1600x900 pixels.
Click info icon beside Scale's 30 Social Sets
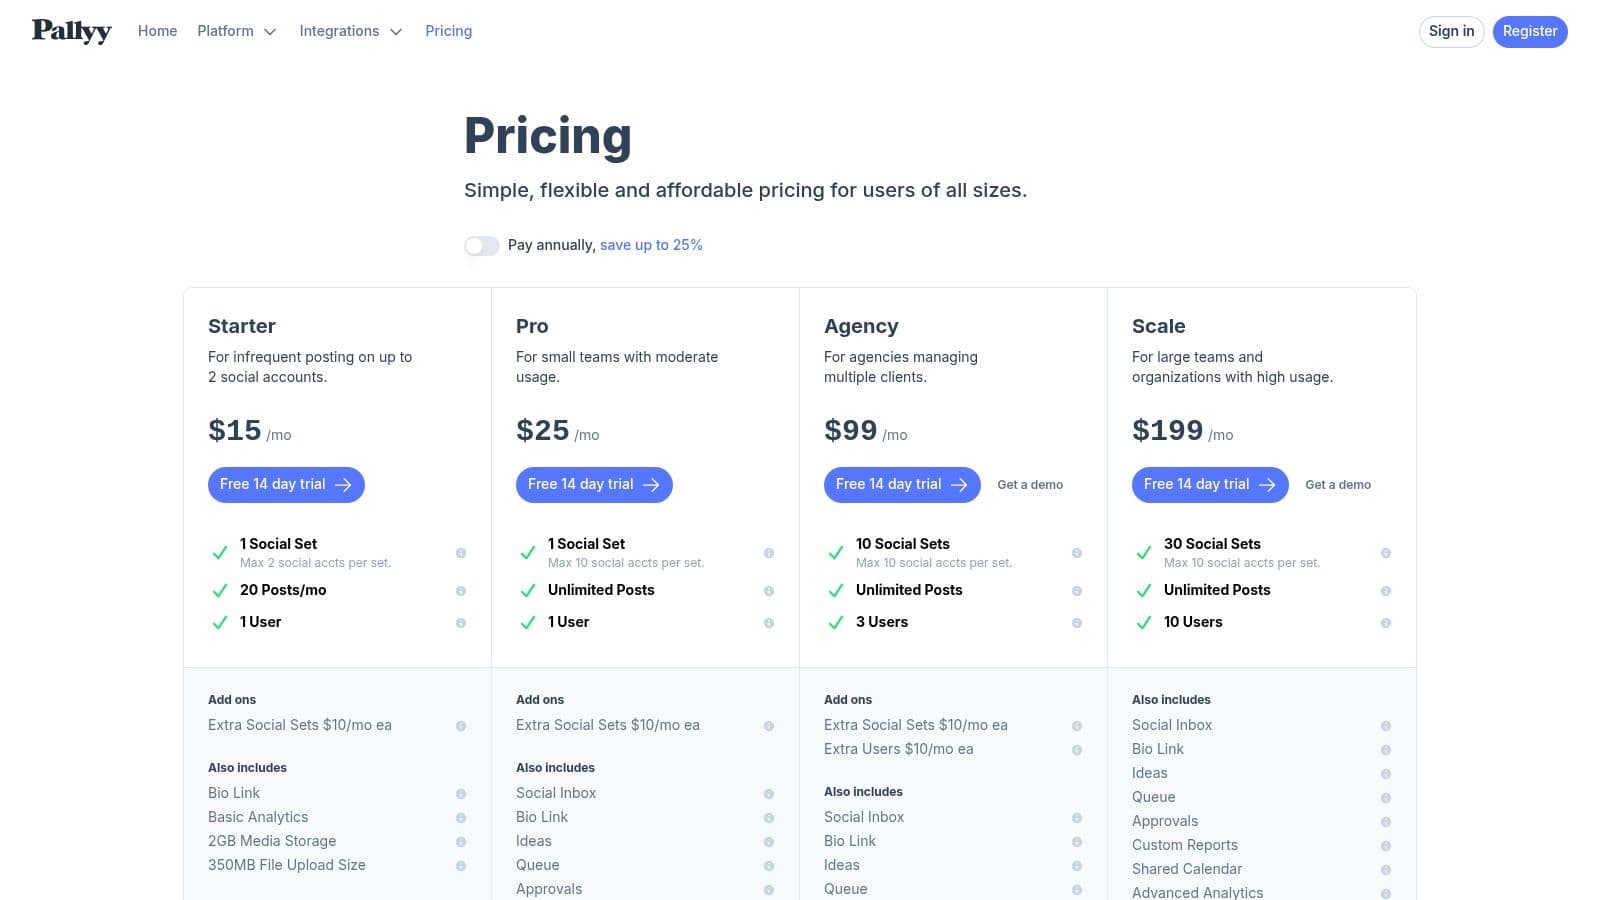click(x=1386, y=553)
